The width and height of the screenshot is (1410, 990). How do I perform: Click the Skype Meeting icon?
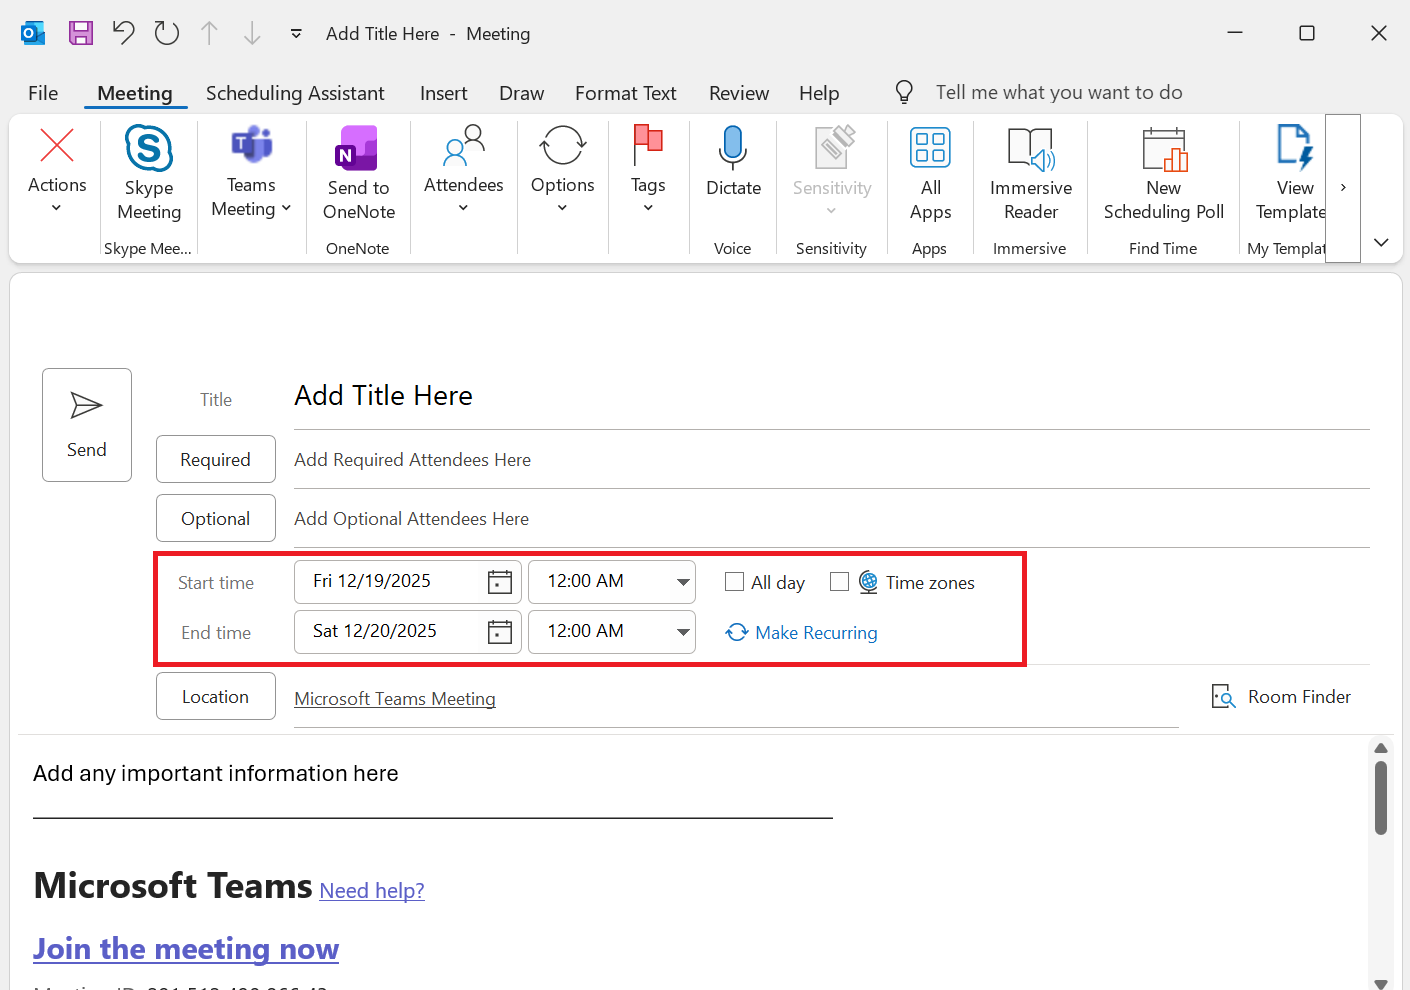[x=149, y=150]
